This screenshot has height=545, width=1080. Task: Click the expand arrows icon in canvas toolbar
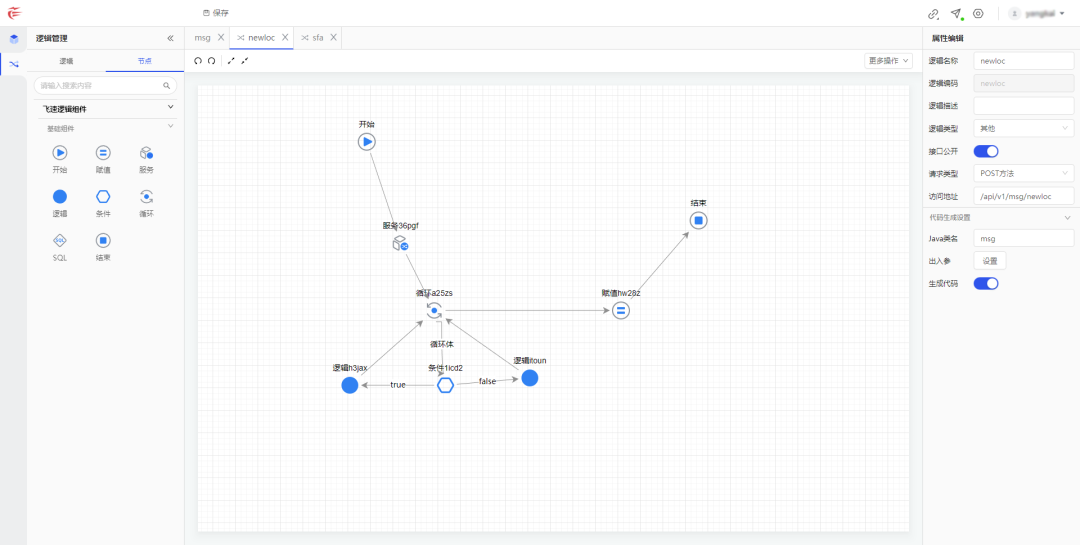click(x=231, y=61)
